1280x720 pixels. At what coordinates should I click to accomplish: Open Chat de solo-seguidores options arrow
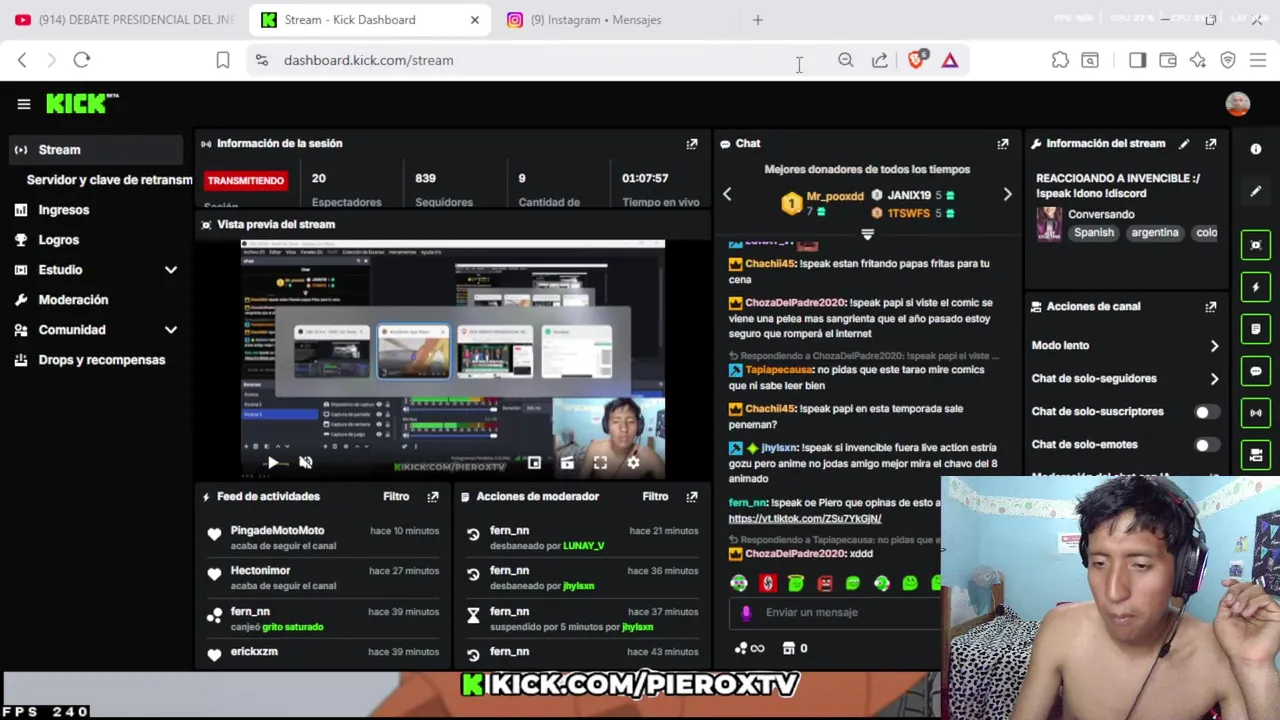pyautogui.click(x=1214, y=379)
